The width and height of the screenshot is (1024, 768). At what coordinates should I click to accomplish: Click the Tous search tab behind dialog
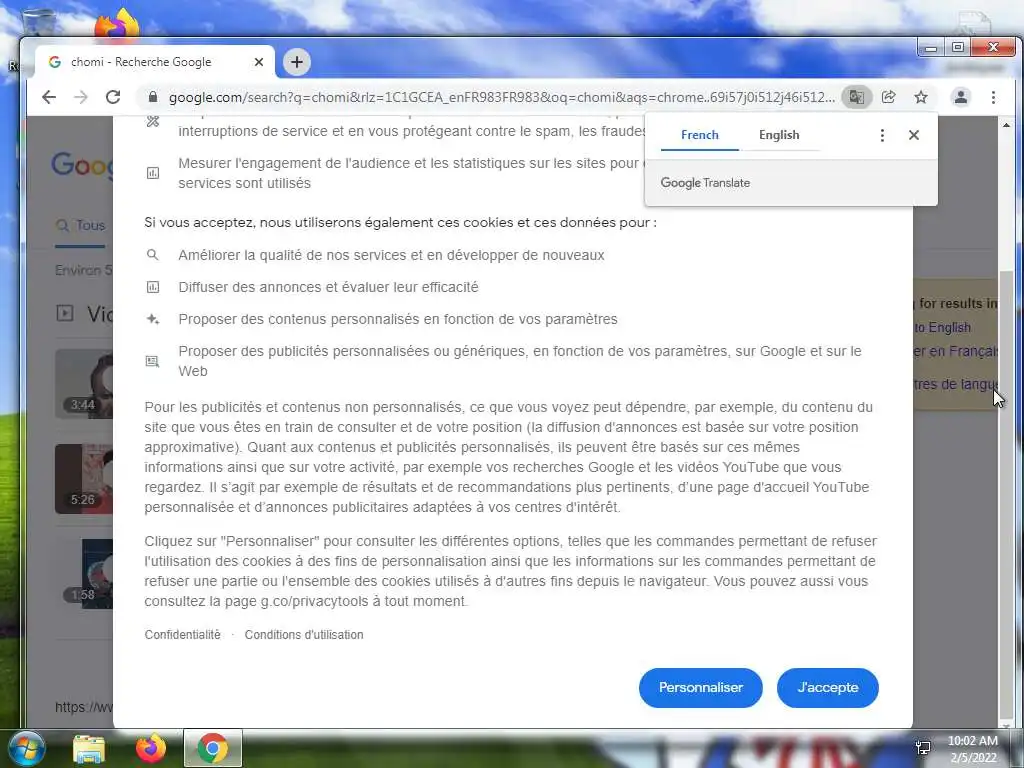pos(80,225)
